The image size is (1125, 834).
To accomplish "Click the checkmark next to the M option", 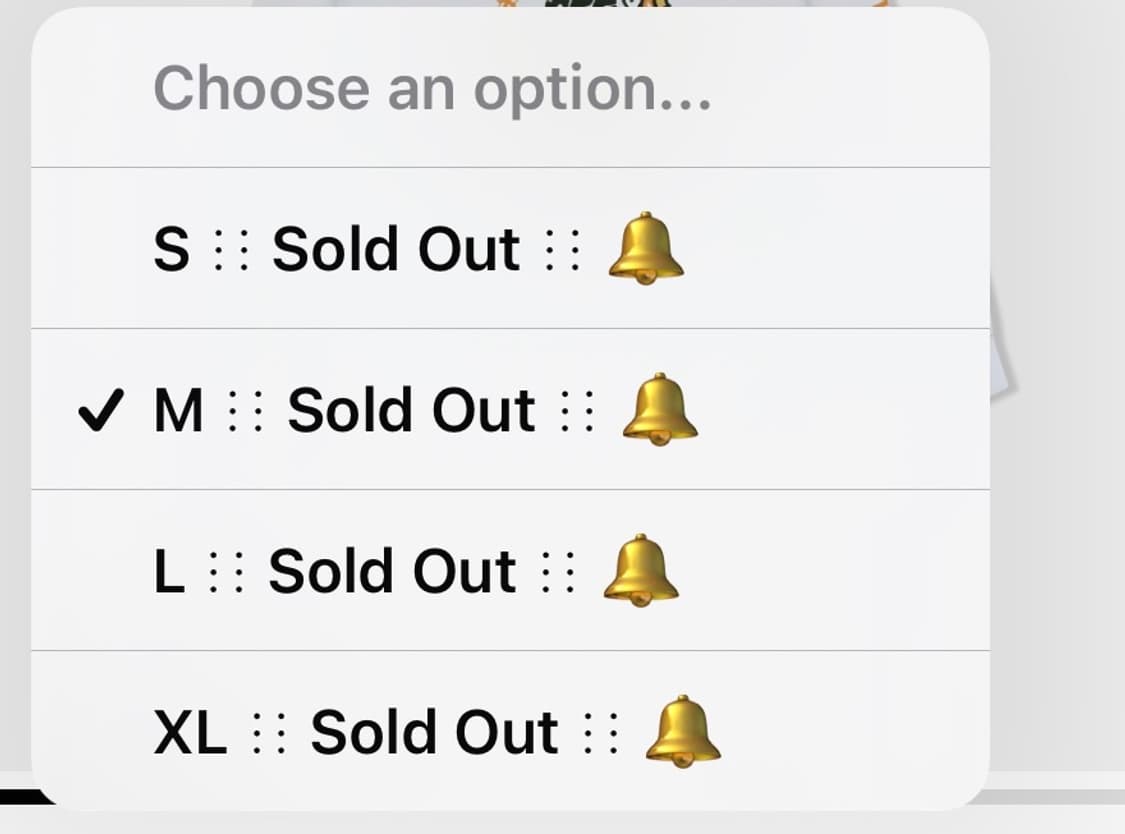I will pyautogui.click(x=101, y=412).
